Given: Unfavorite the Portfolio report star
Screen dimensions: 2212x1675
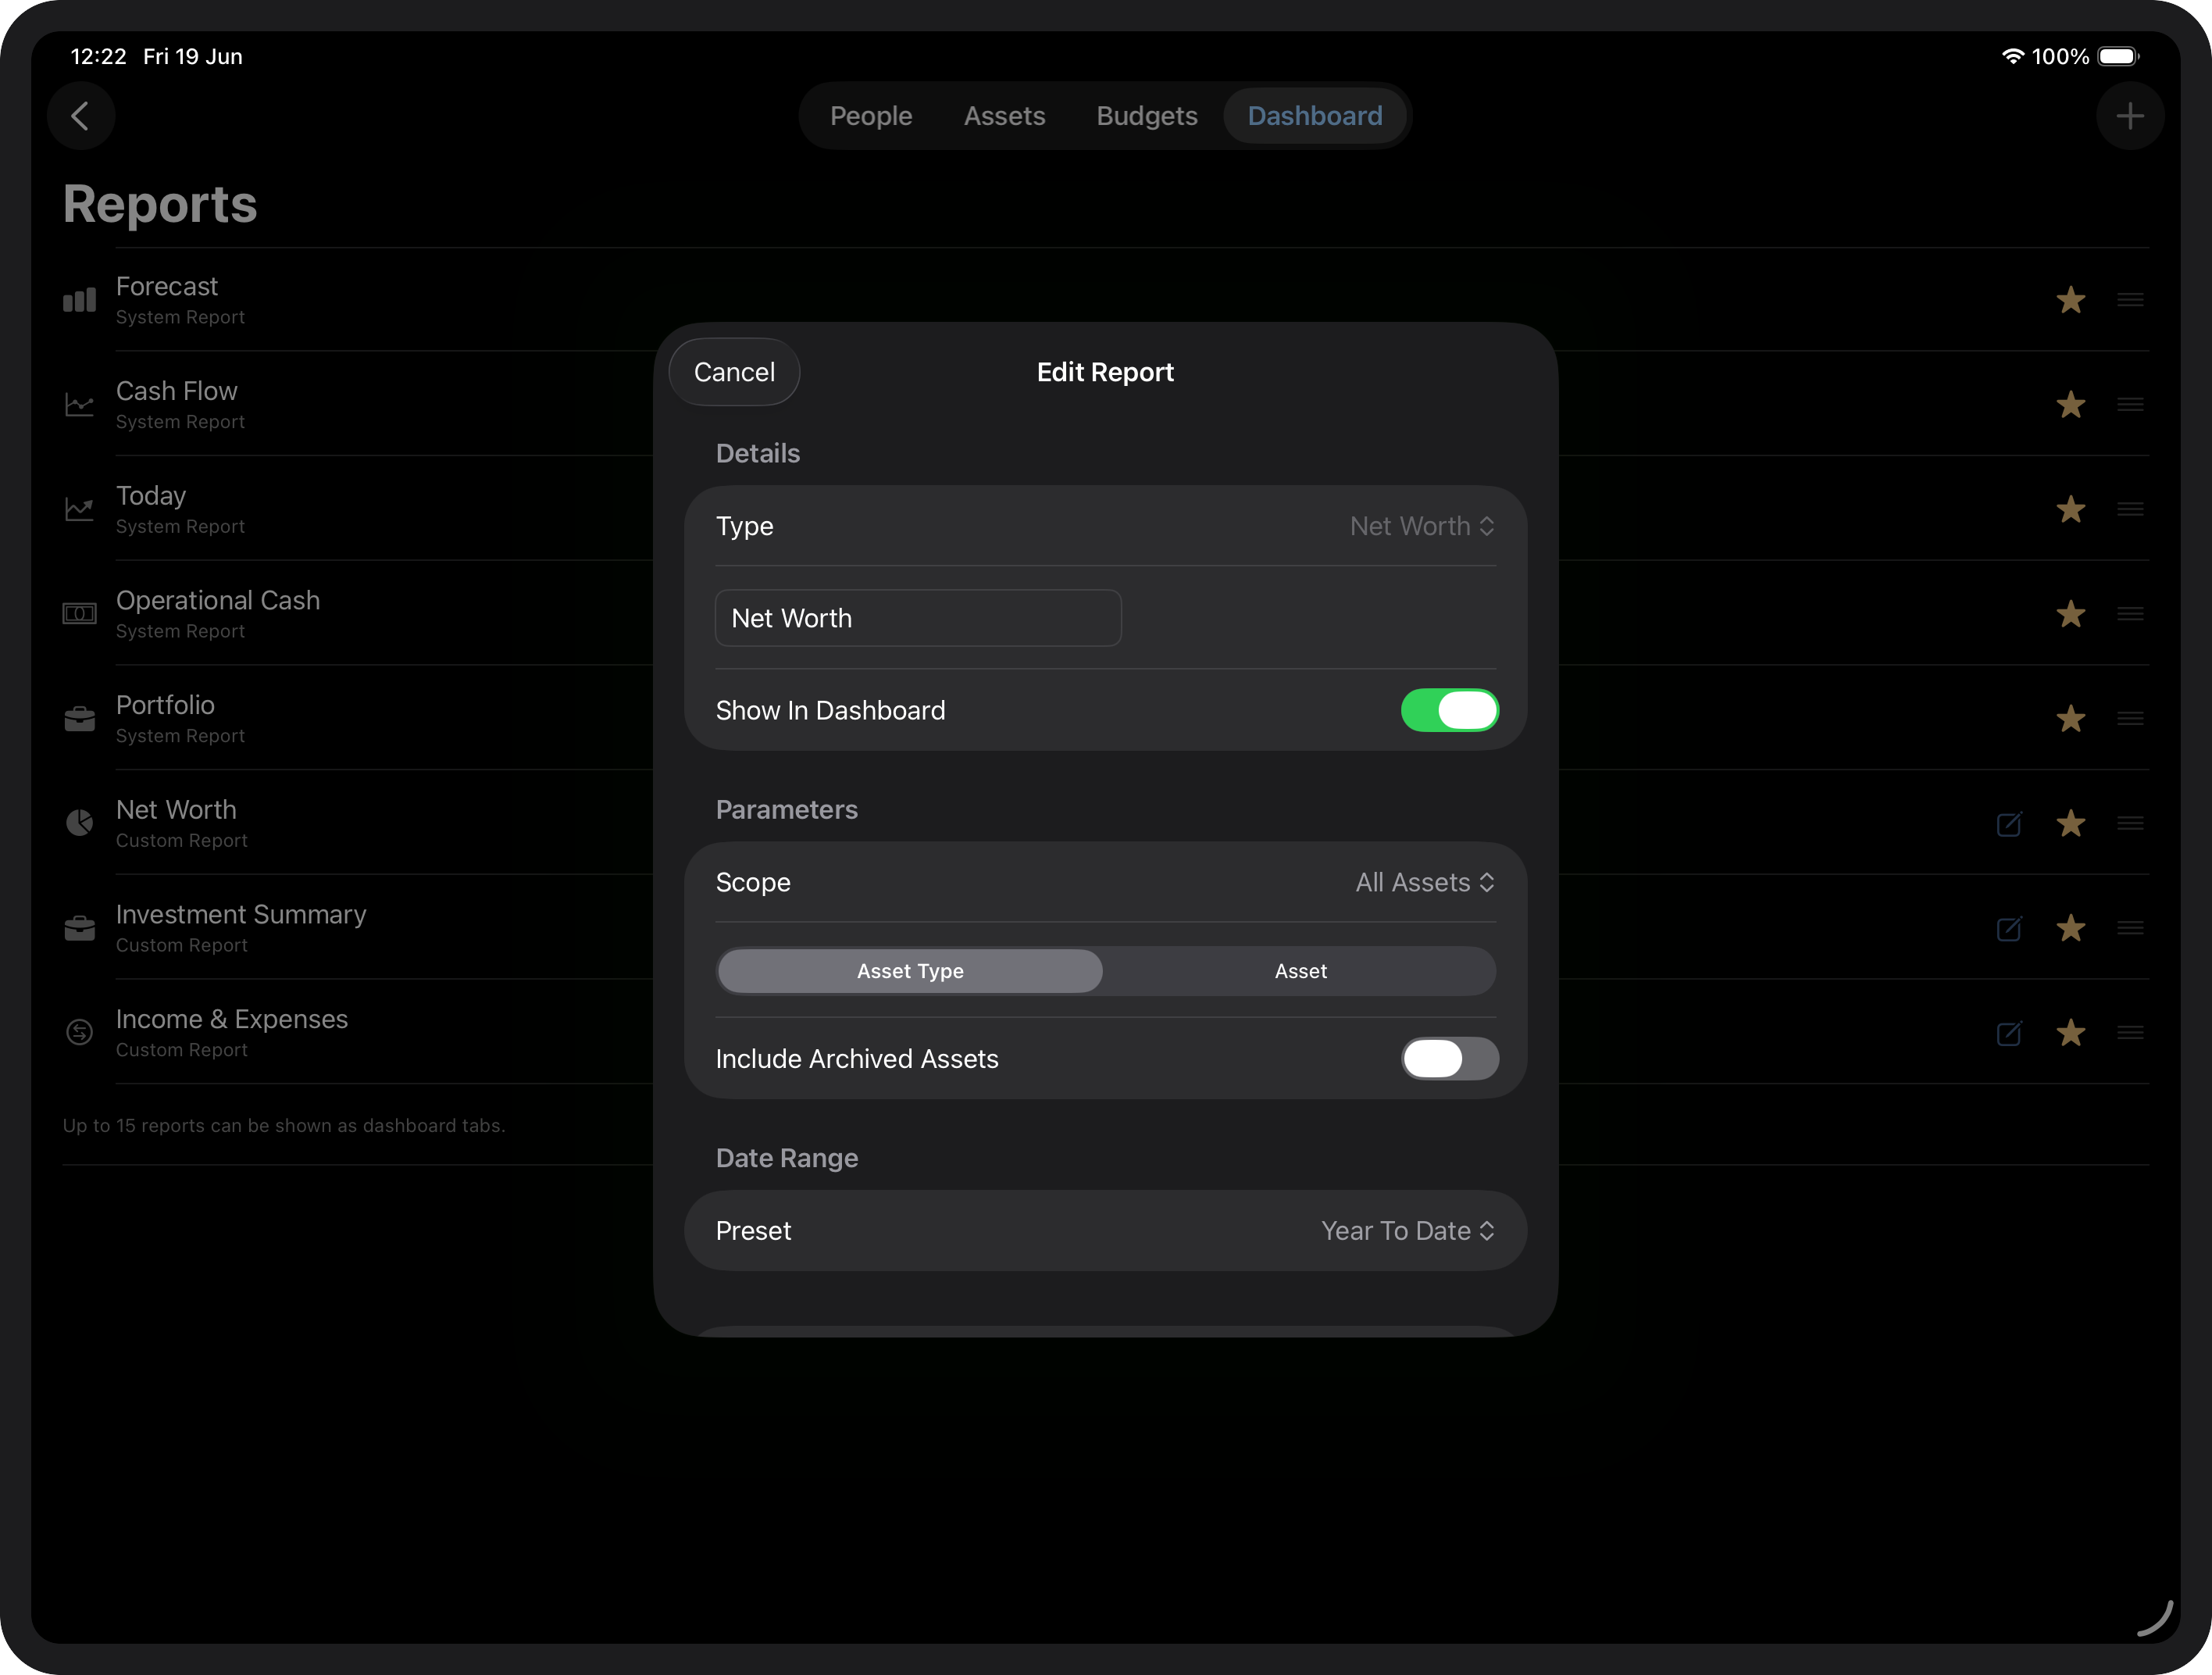Looking at the screenshot, I should (x=2070, y=718).
